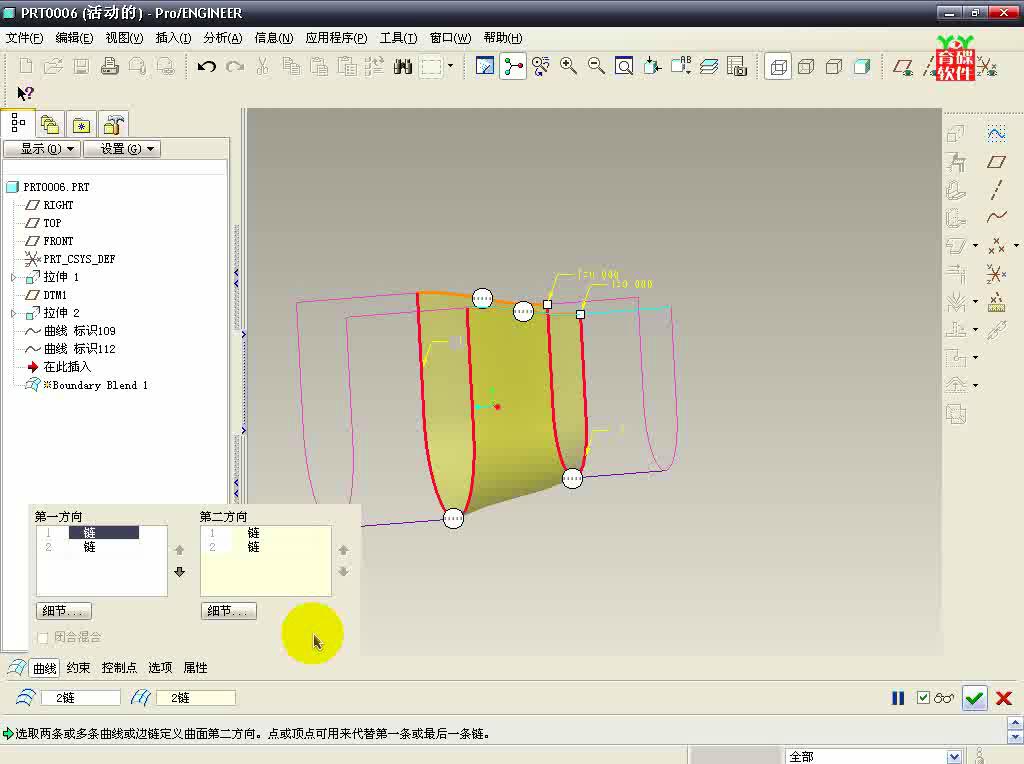Open the 显示 dropdown menu
This screenshot has height=764, width=1024.
click(41, 149)
